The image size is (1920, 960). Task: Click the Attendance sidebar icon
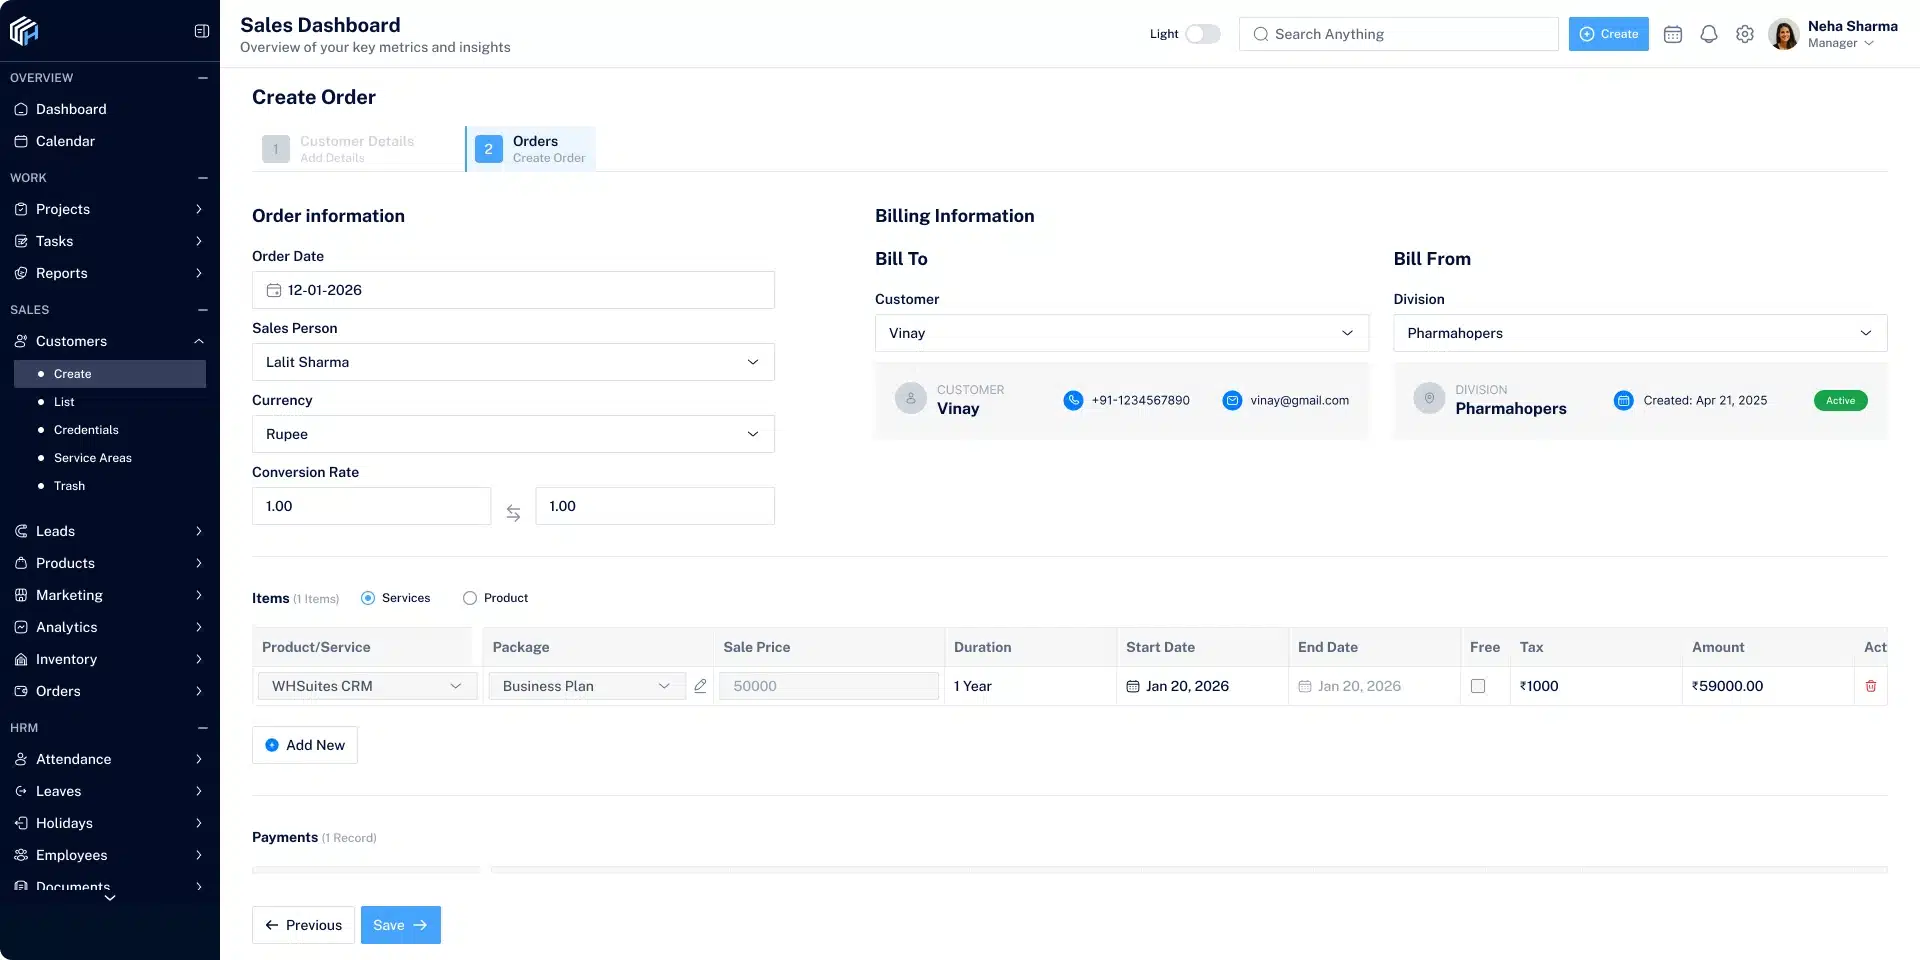pyautogui.click(x=21, y=759)
